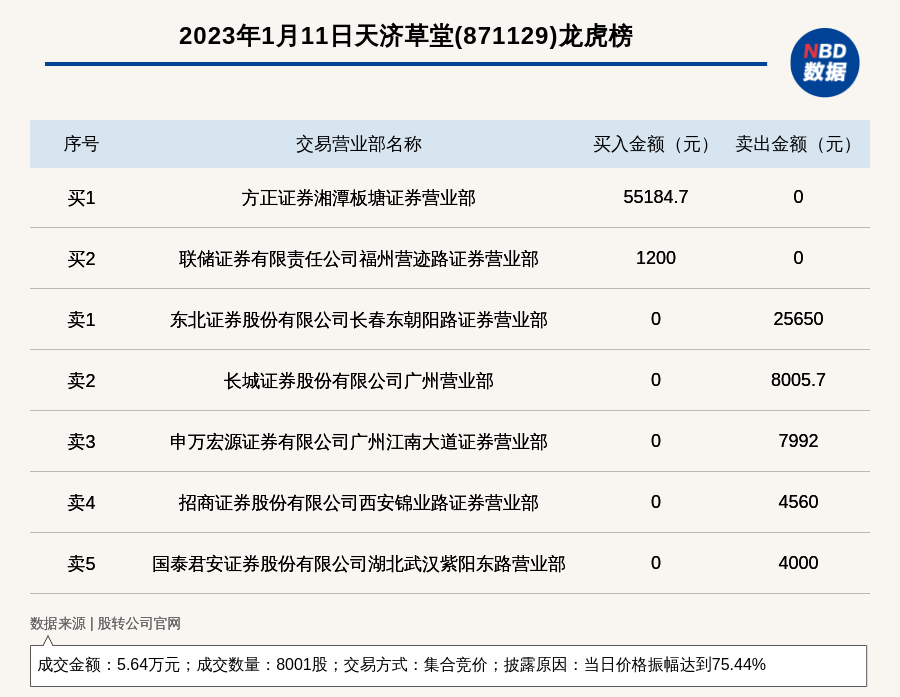Select the 卖2 row label

point(81,381)
